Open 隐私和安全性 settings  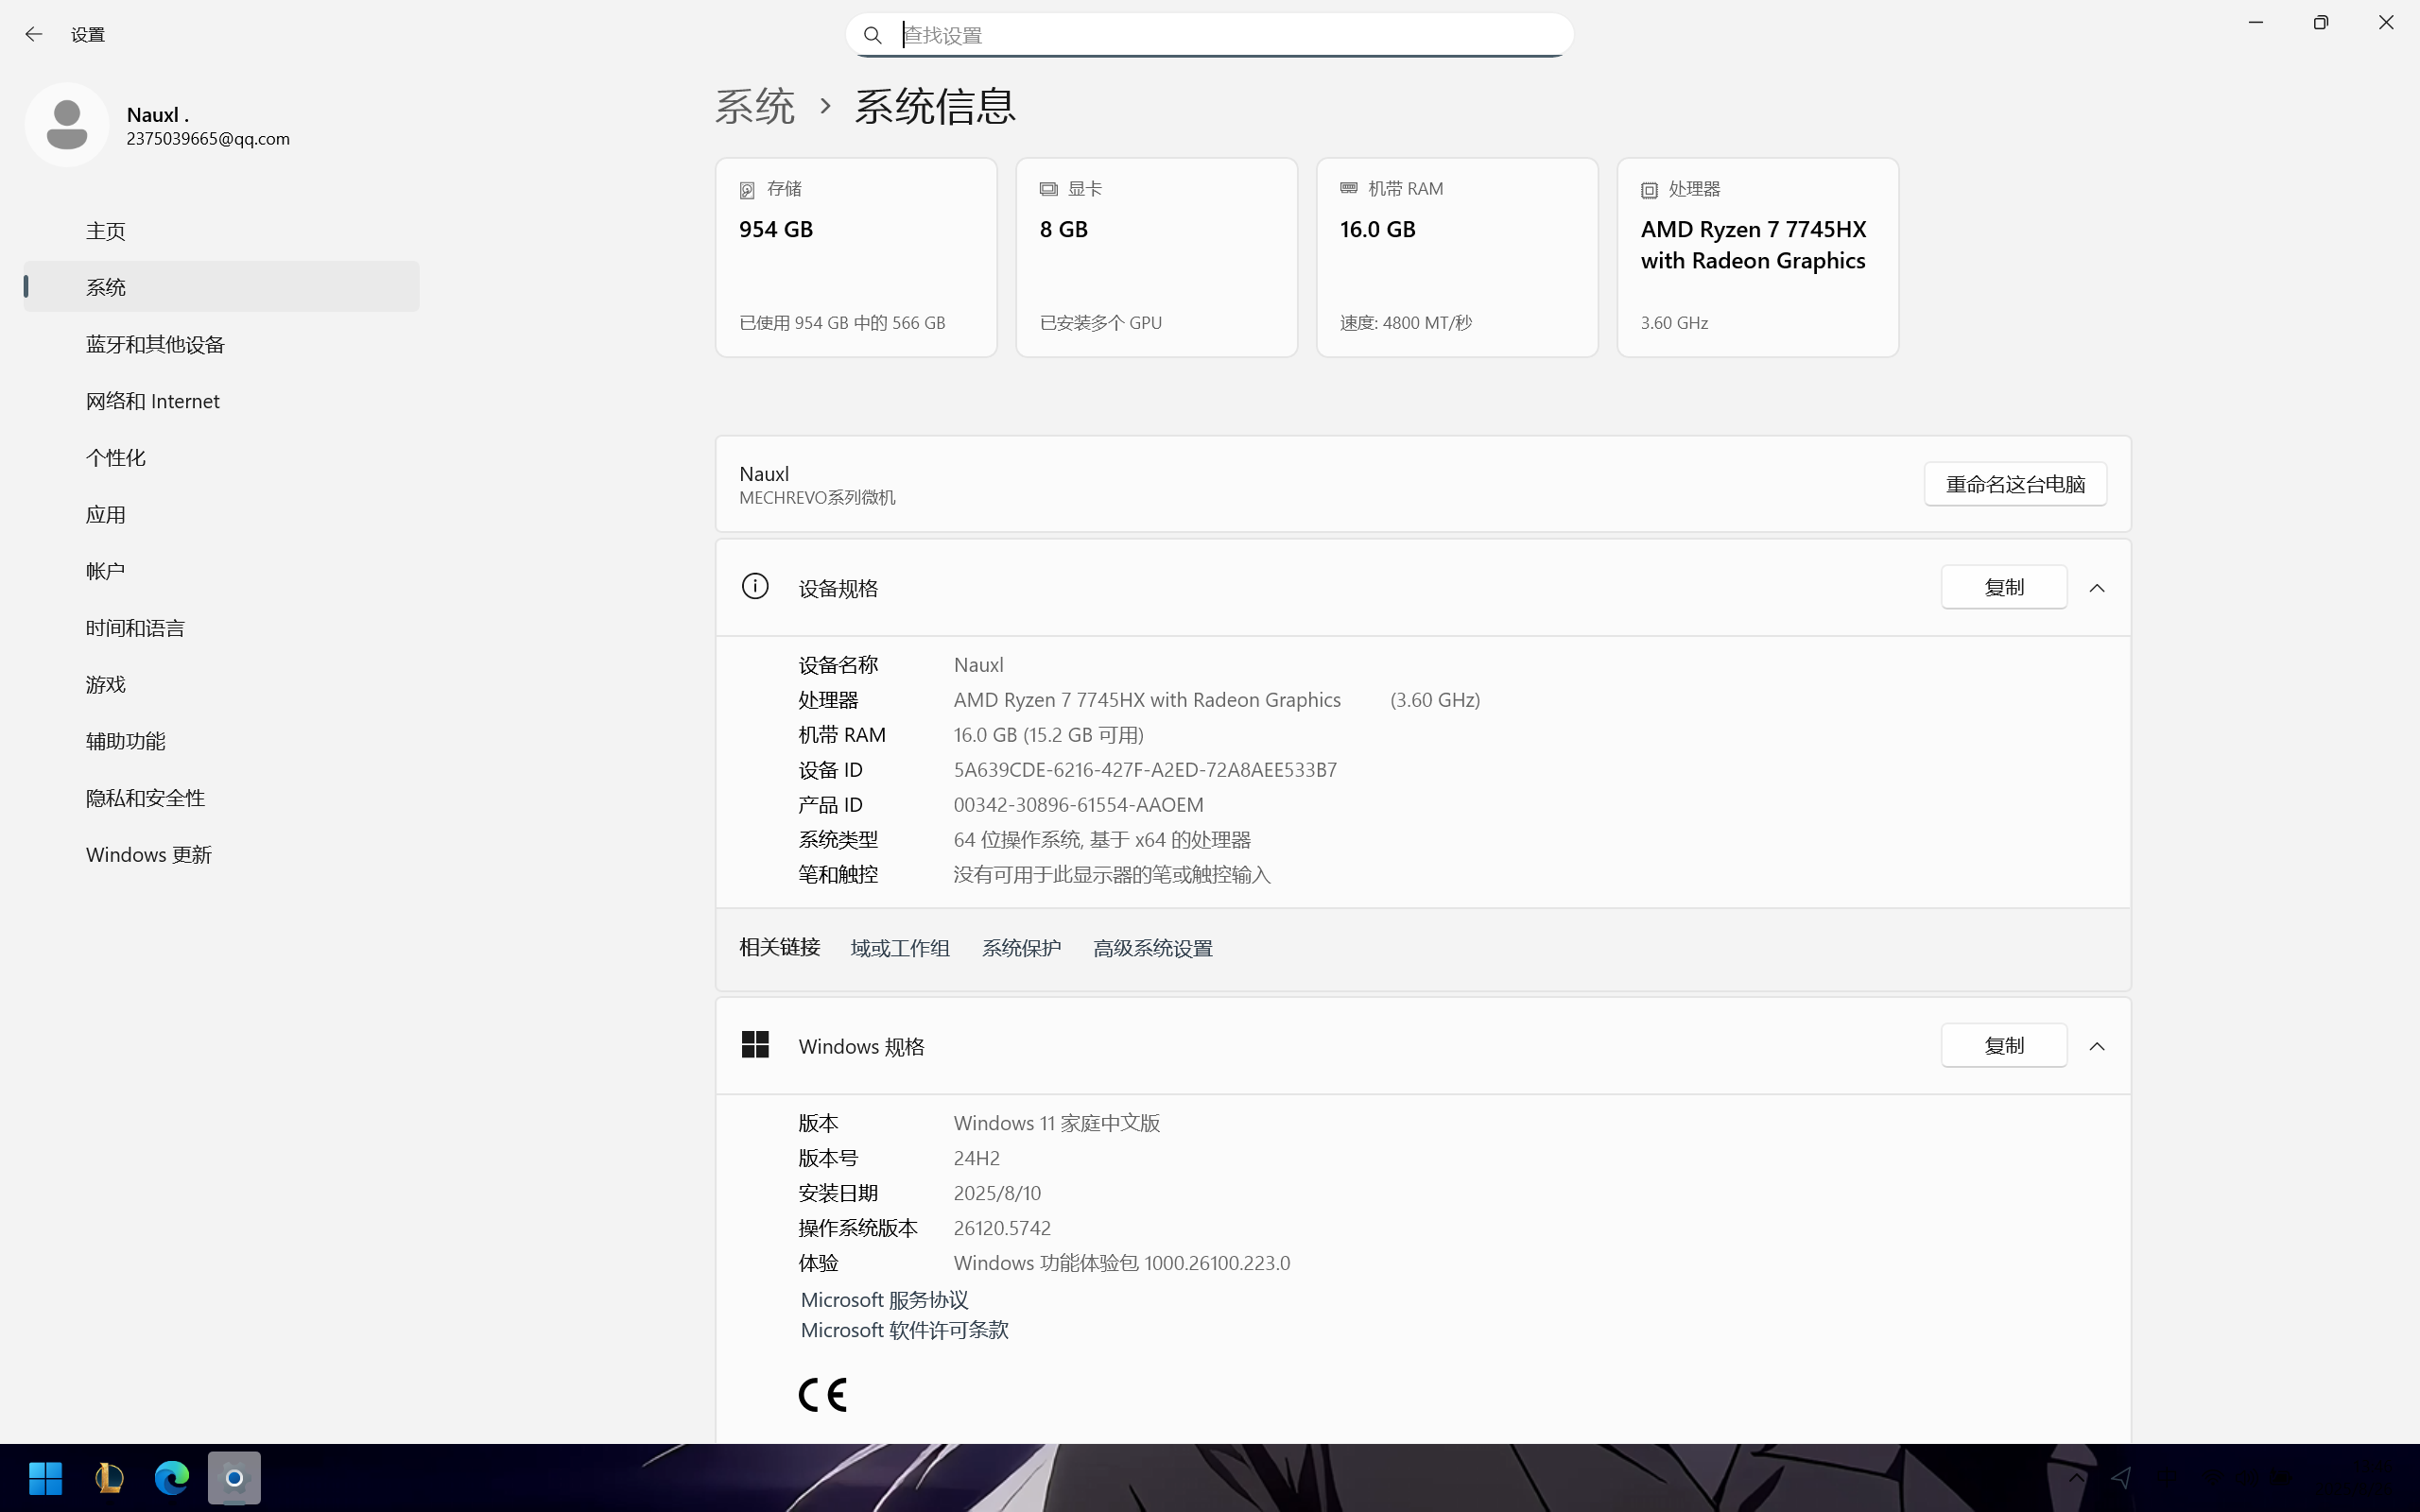(x=221, y=798)
